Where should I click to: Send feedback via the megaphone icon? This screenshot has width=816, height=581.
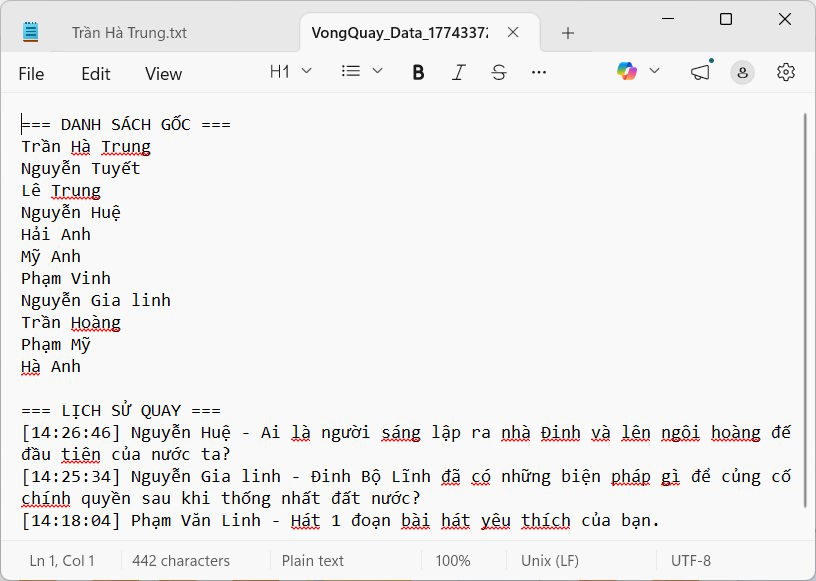[x=700, y=71]
